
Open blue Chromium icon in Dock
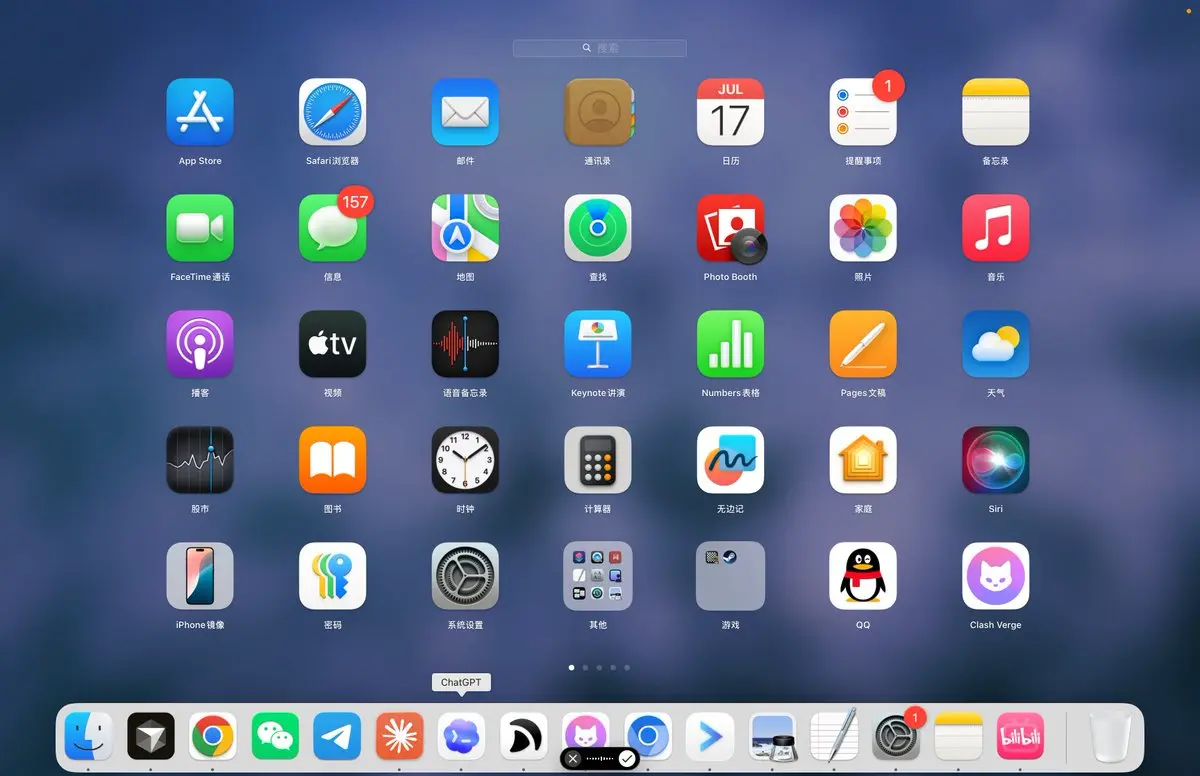click(x=648, y=737)
